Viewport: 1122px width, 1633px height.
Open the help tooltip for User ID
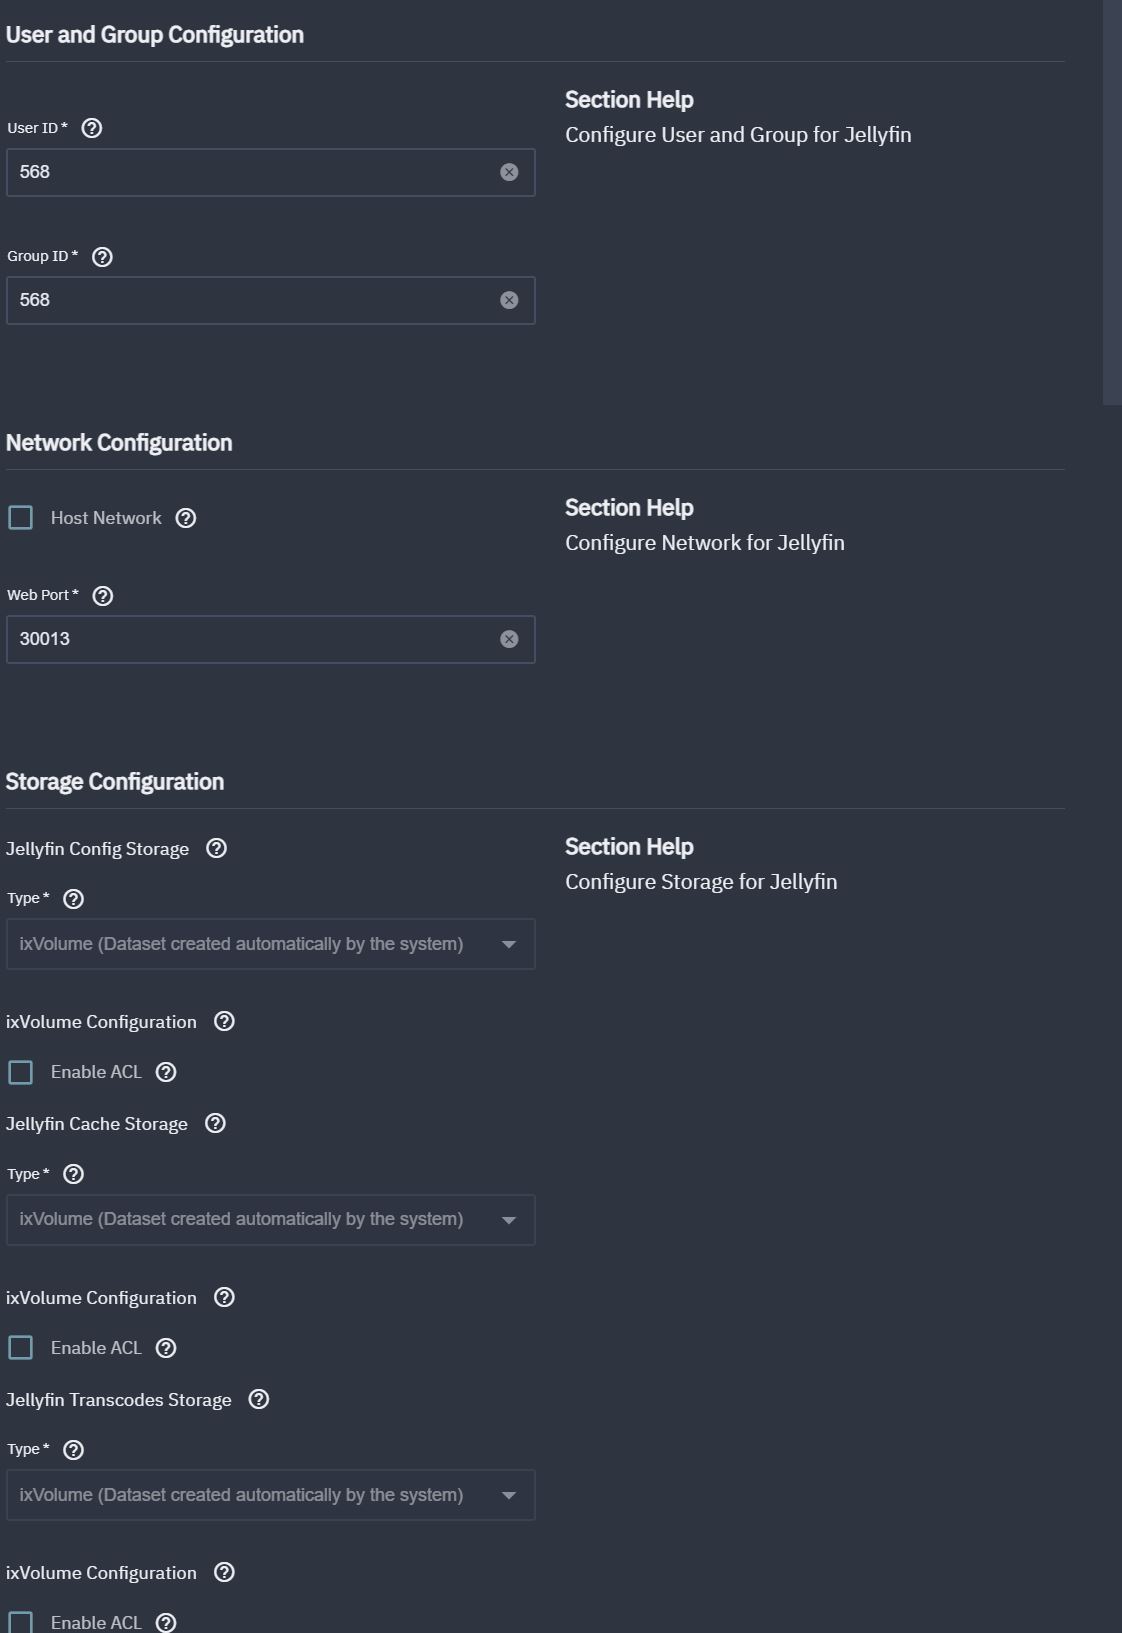click(x=92, y=128)
